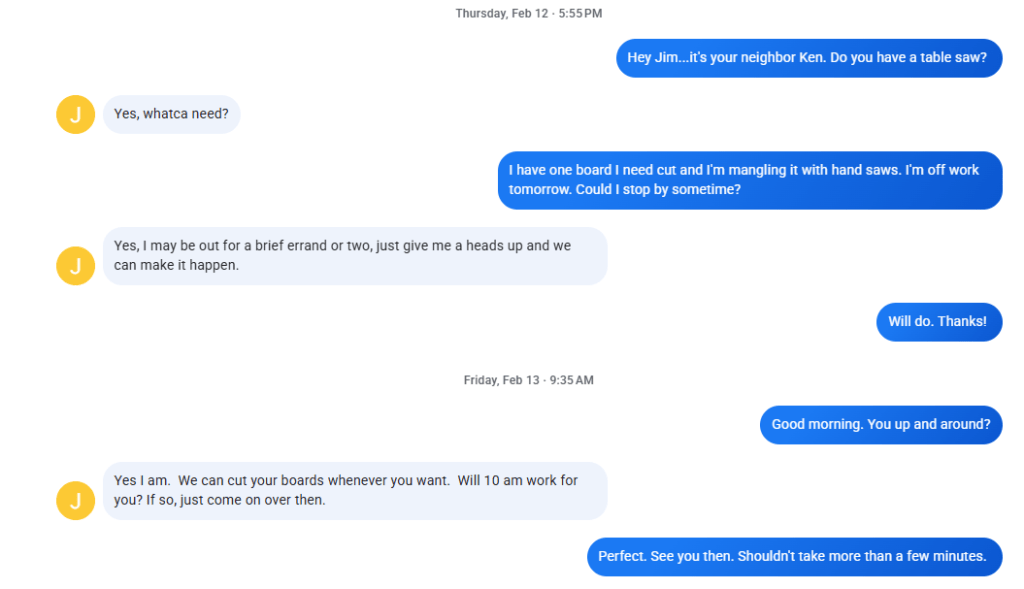This screenshot has height=589, width=1024.
Task: Click the "Yes, whatca need?" reply bubble
Action: [x=171, y=114]
